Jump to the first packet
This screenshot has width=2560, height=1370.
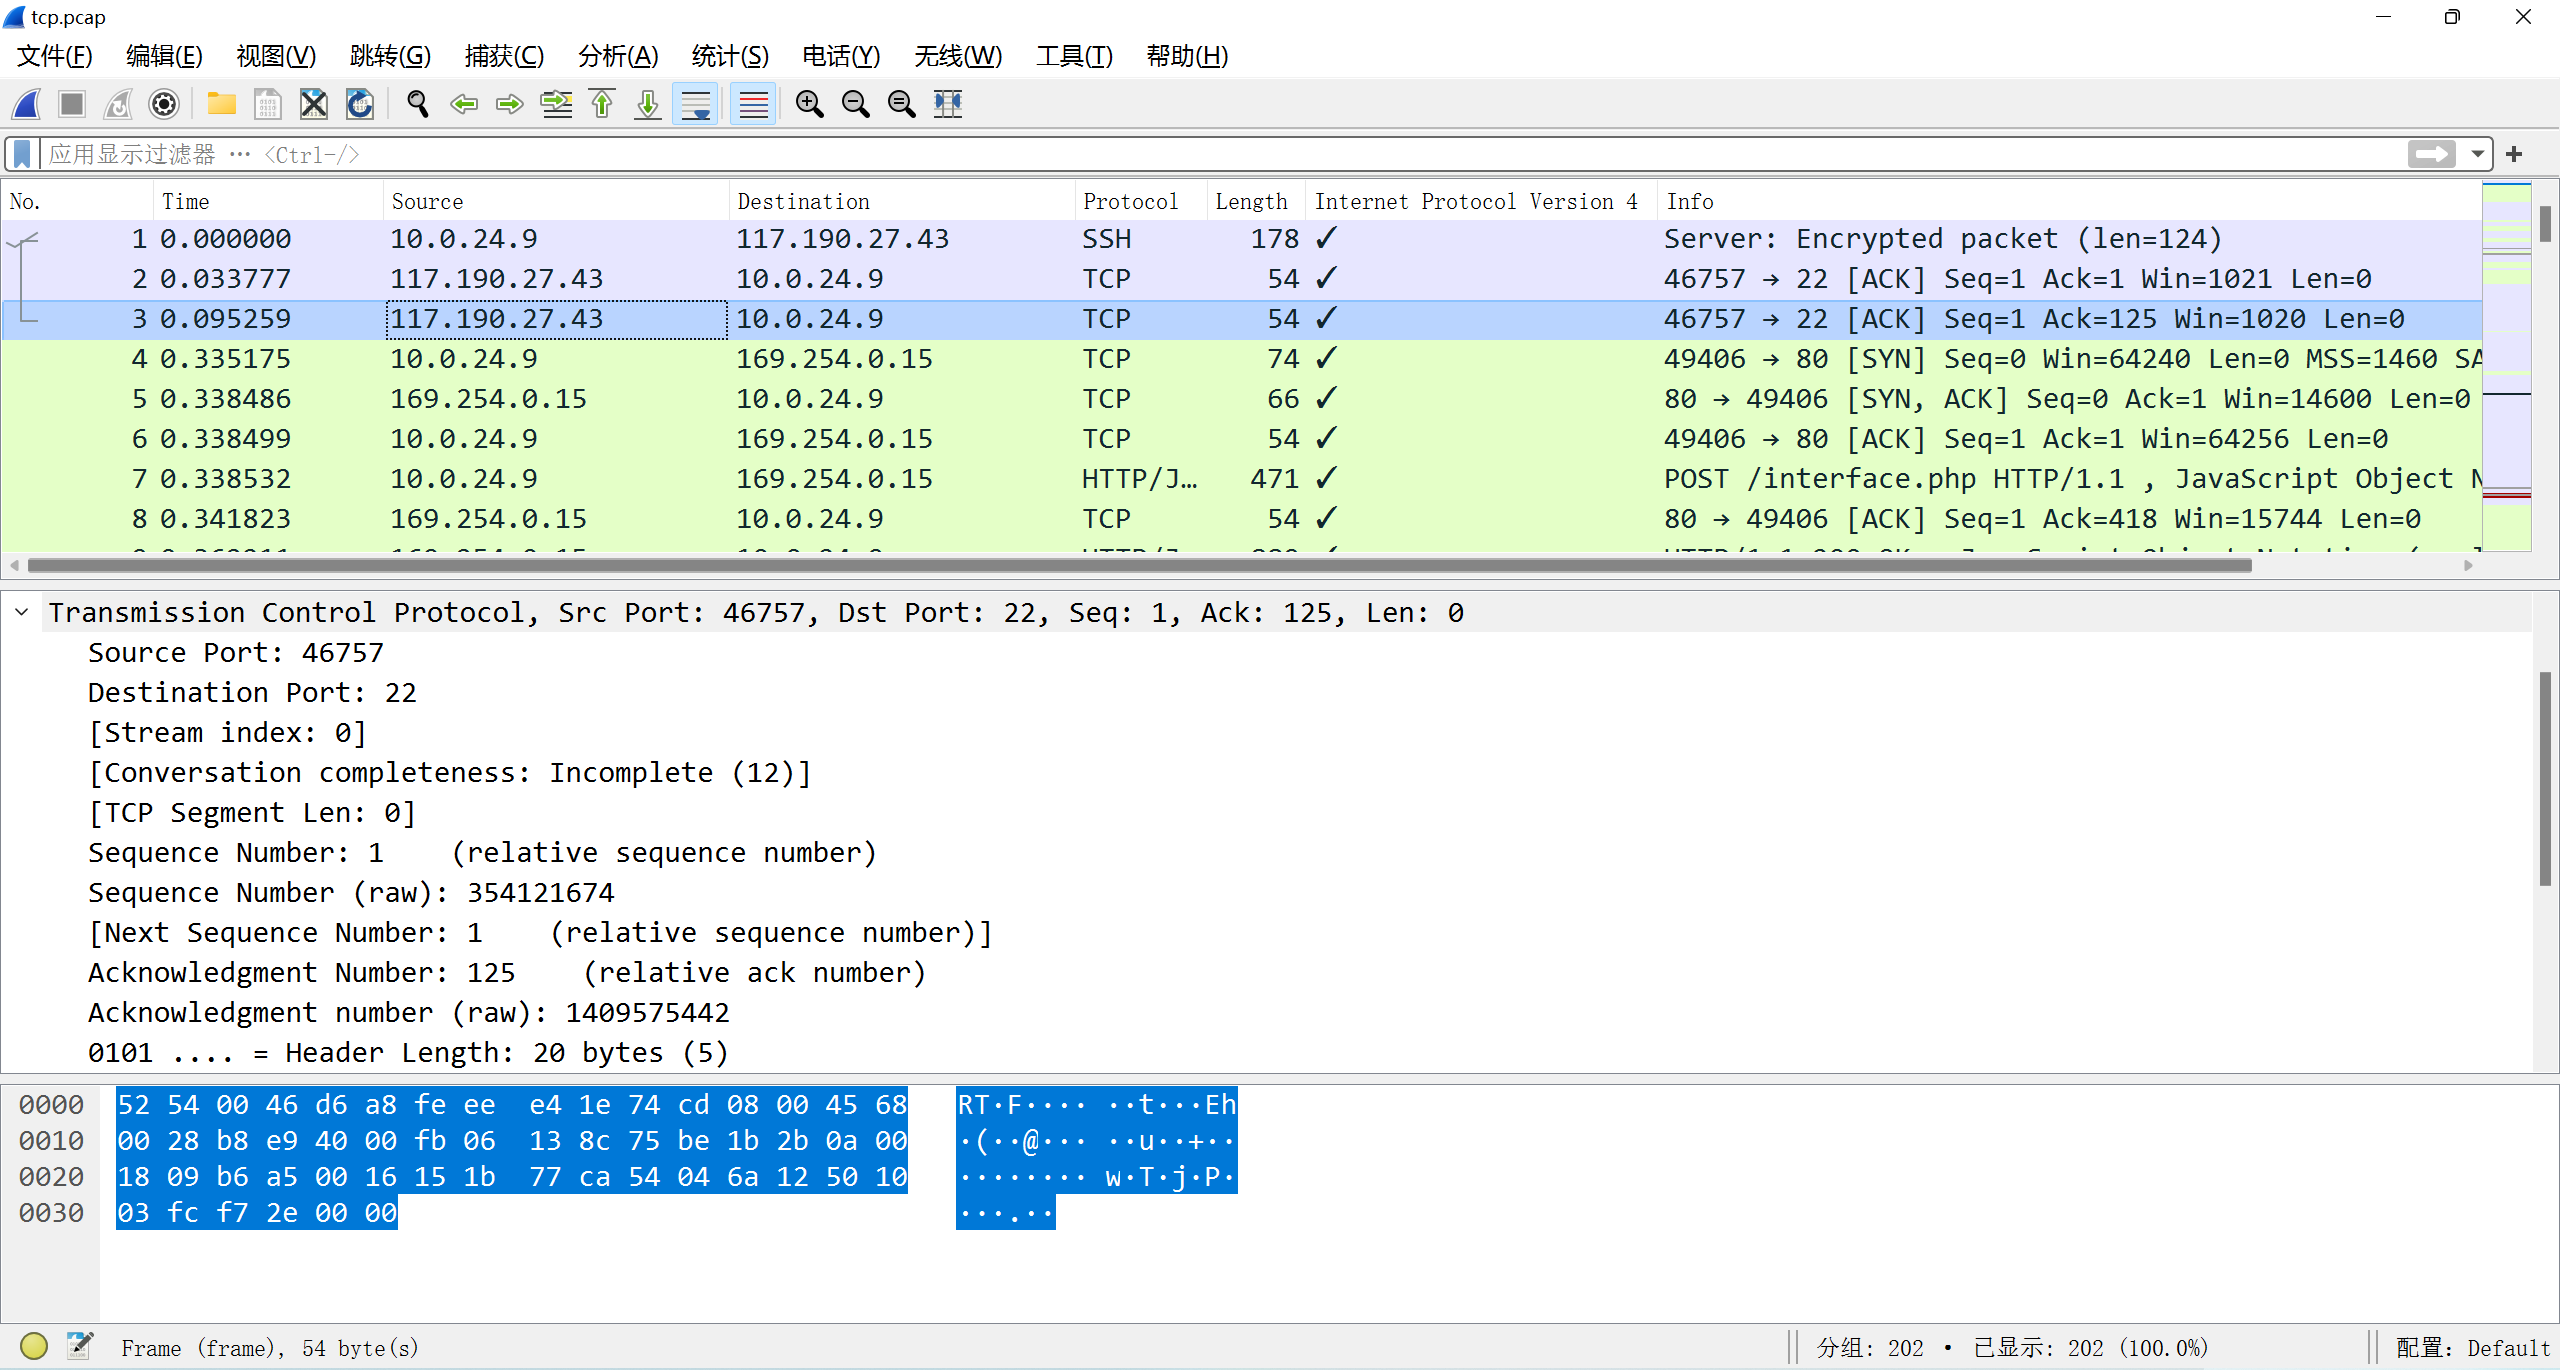[602, 104]
